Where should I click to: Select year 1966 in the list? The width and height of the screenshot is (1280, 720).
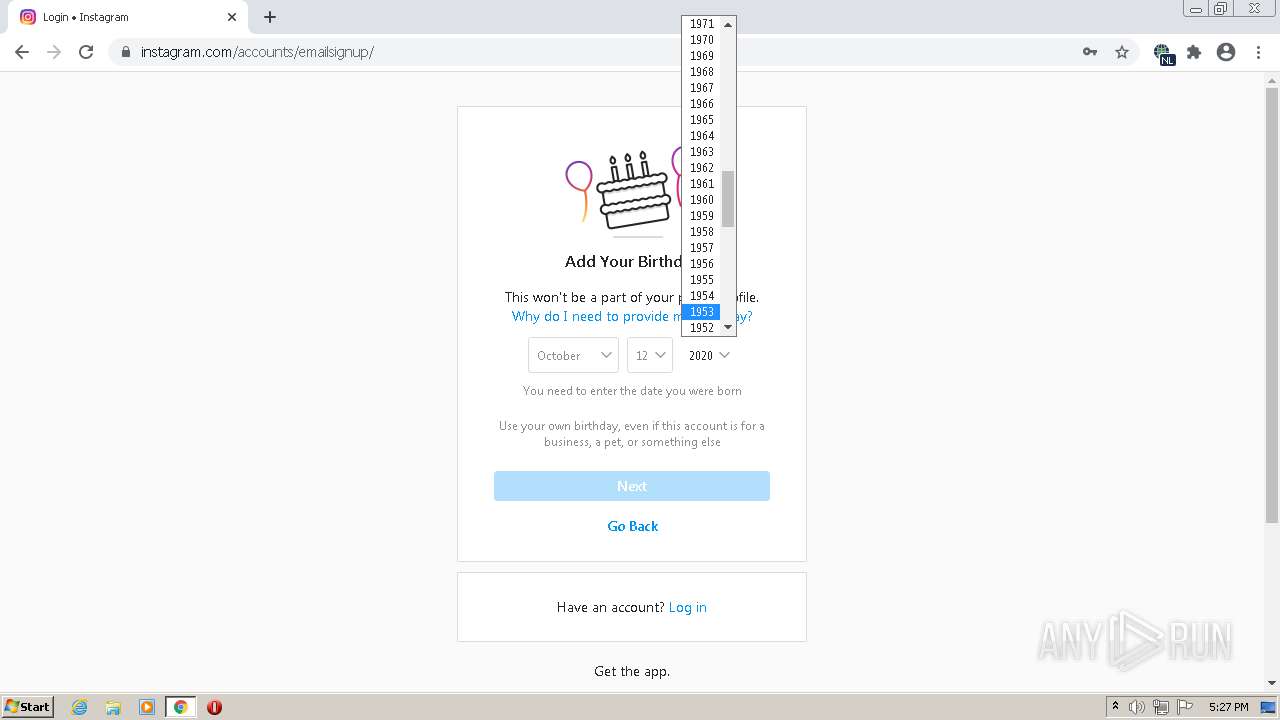click(701, 104)
